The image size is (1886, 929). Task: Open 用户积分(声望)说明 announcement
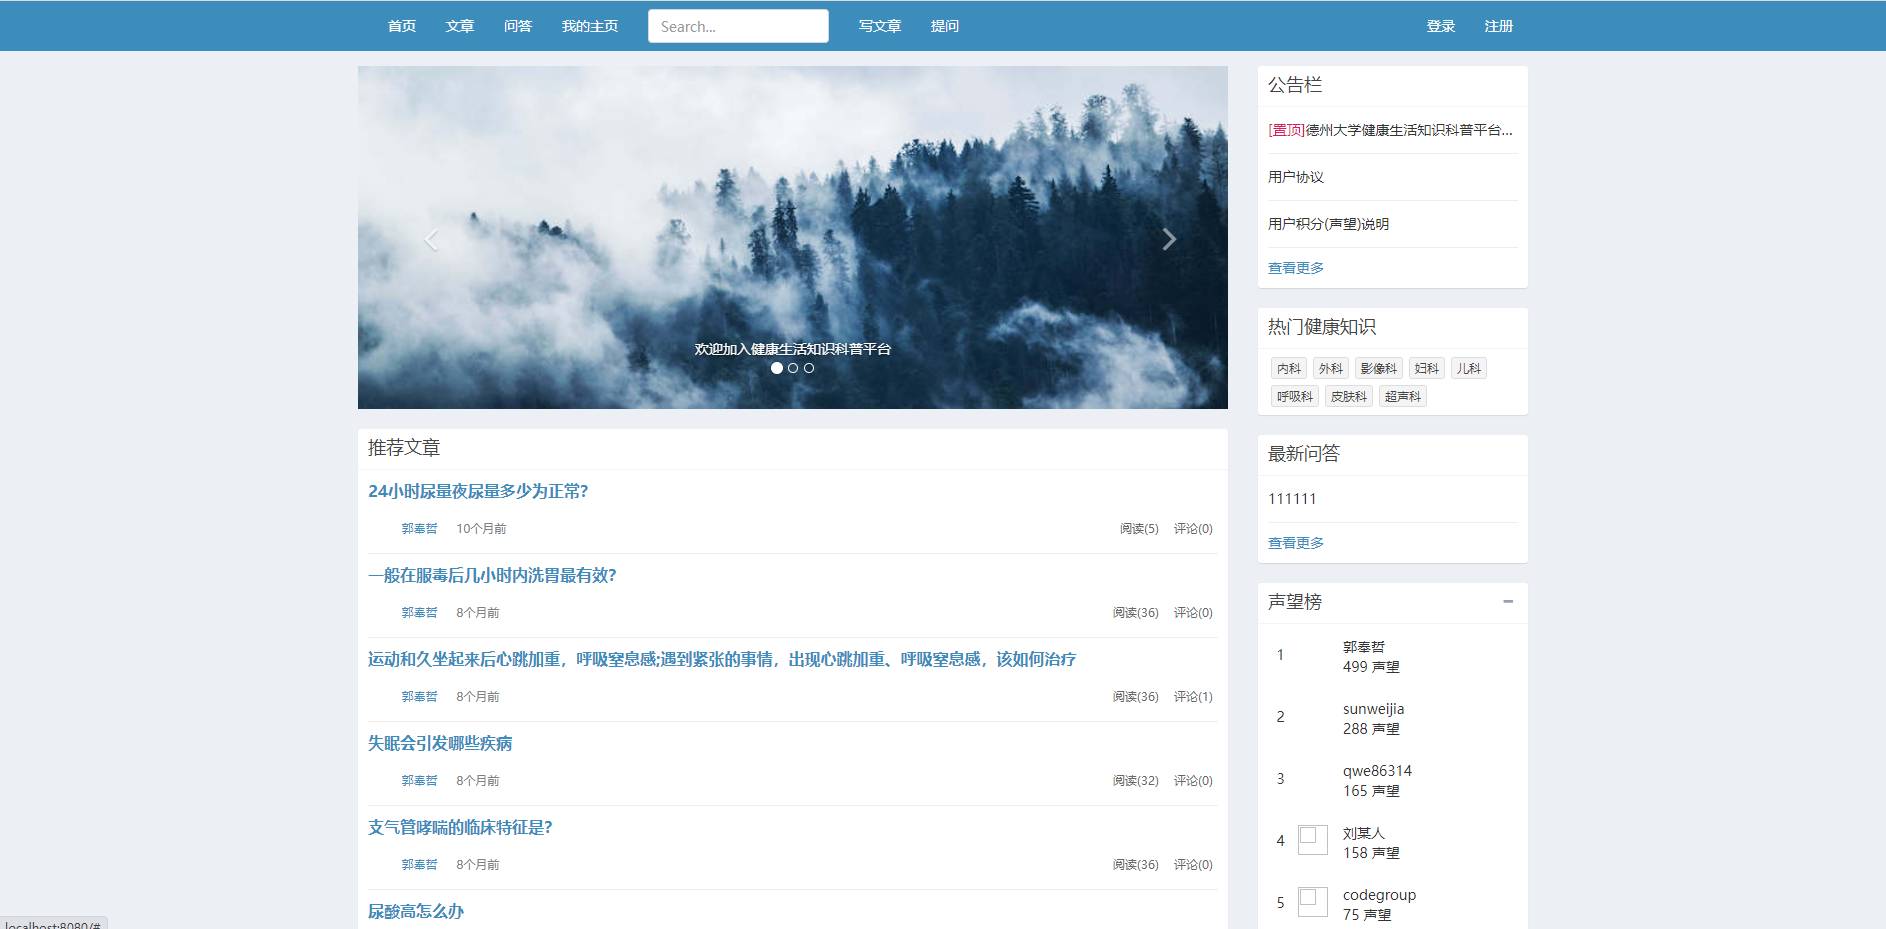click(x=1328, y=224)
